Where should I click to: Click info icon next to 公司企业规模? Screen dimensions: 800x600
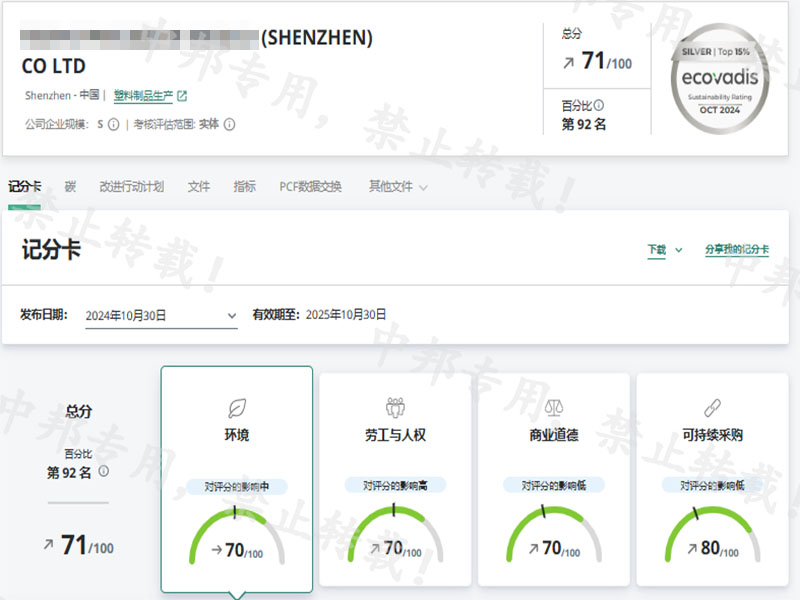[x=113, y=125]
